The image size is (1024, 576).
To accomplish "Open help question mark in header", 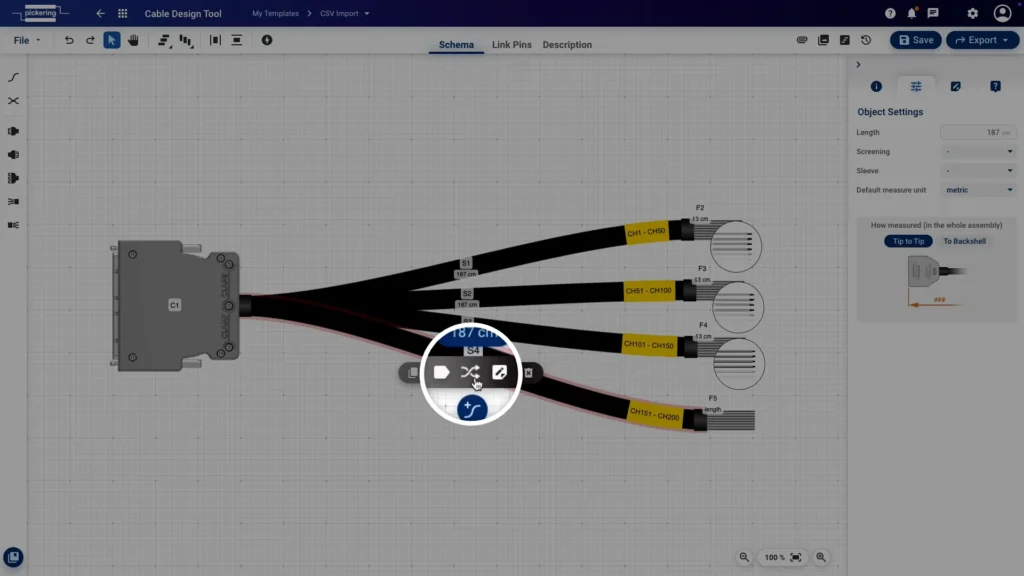I will (890, 13).
